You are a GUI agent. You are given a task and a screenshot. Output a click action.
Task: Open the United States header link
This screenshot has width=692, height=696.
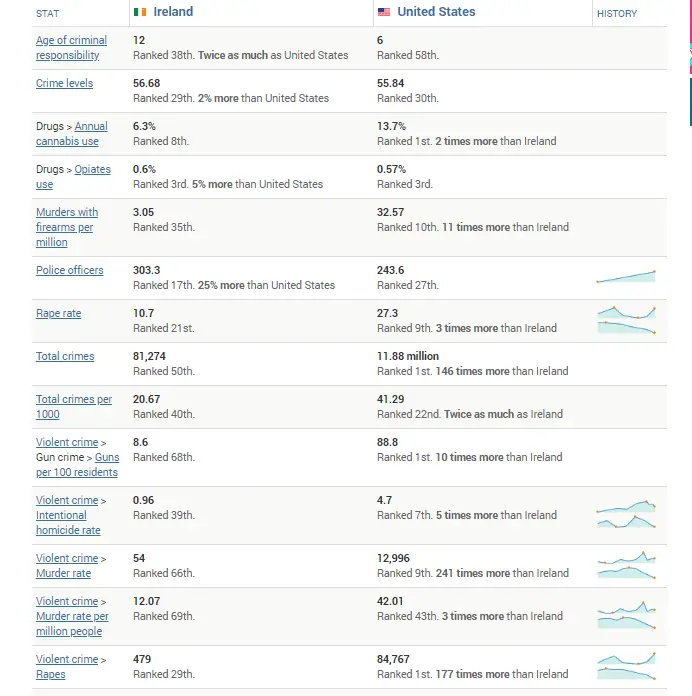pos(436,12)
